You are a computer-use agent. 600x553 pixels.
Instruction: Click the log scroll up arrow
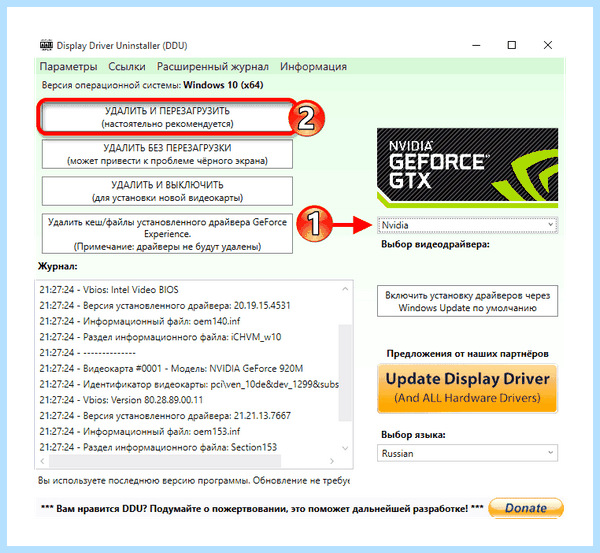coord(345,289)
